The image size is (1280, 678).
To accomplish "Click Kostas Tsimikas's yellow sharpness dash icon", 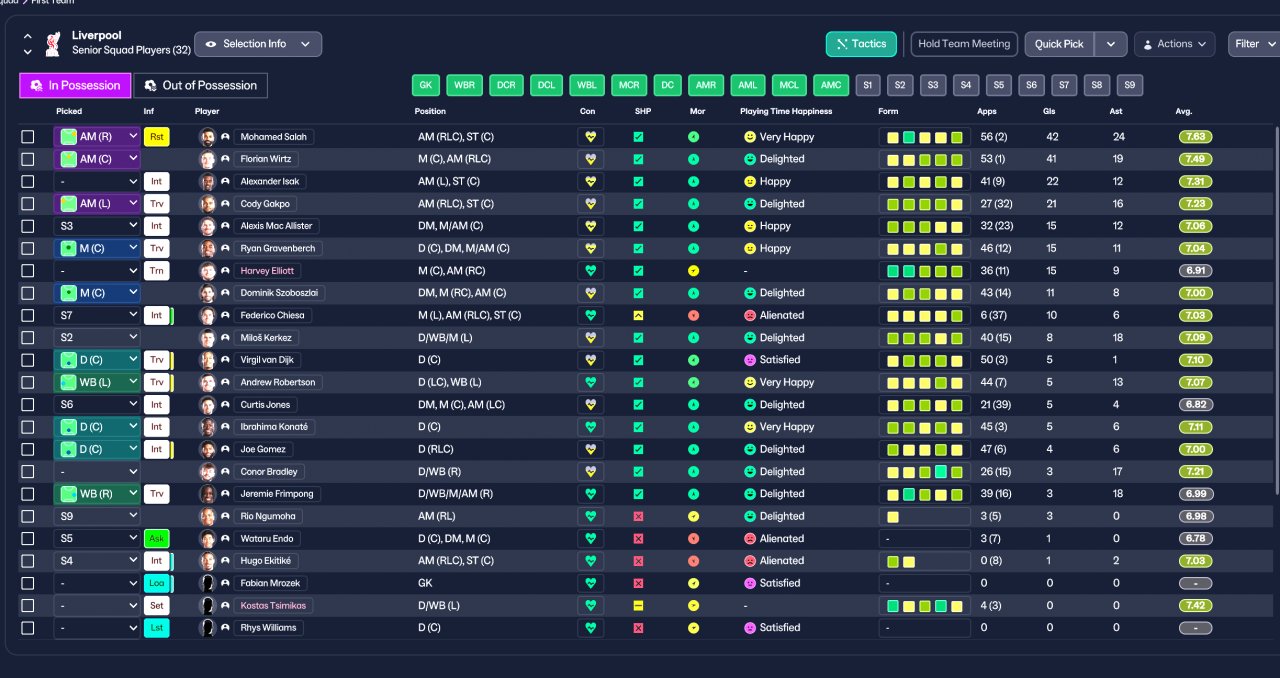I will click(638, 606).
